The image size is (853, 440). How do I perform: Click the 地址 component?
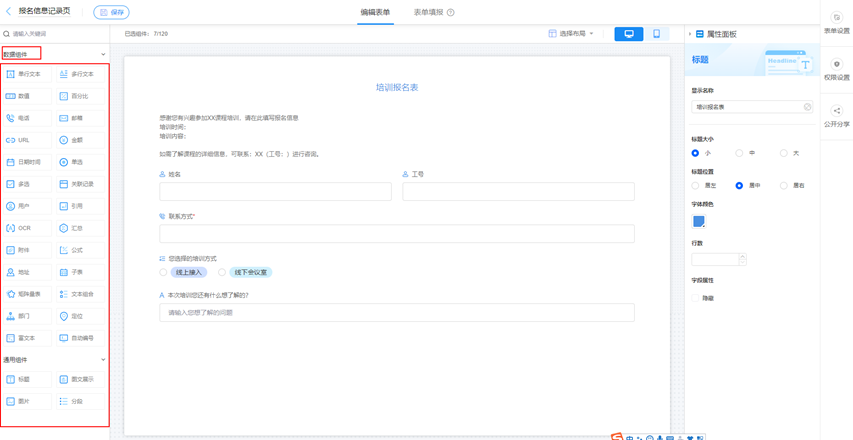(27, 272)
